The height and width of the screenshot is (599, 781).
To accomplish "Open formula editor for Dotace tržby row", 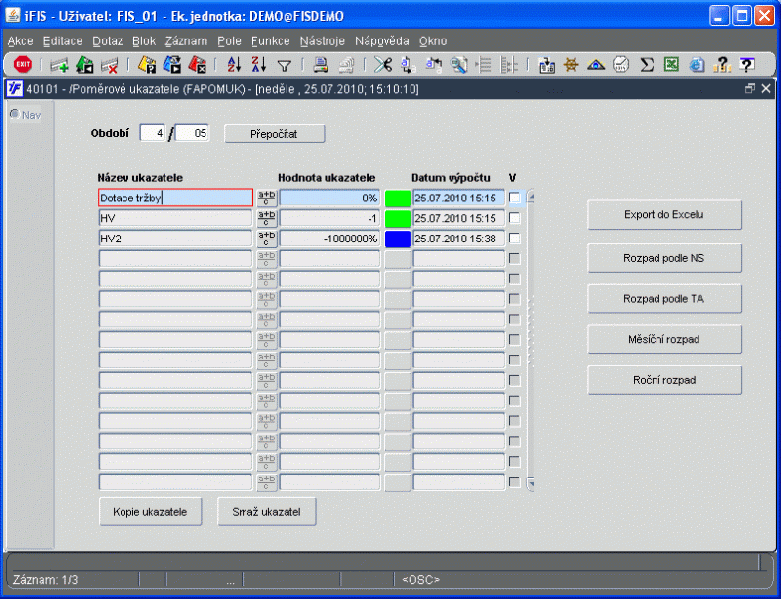I will click(266, 198).
